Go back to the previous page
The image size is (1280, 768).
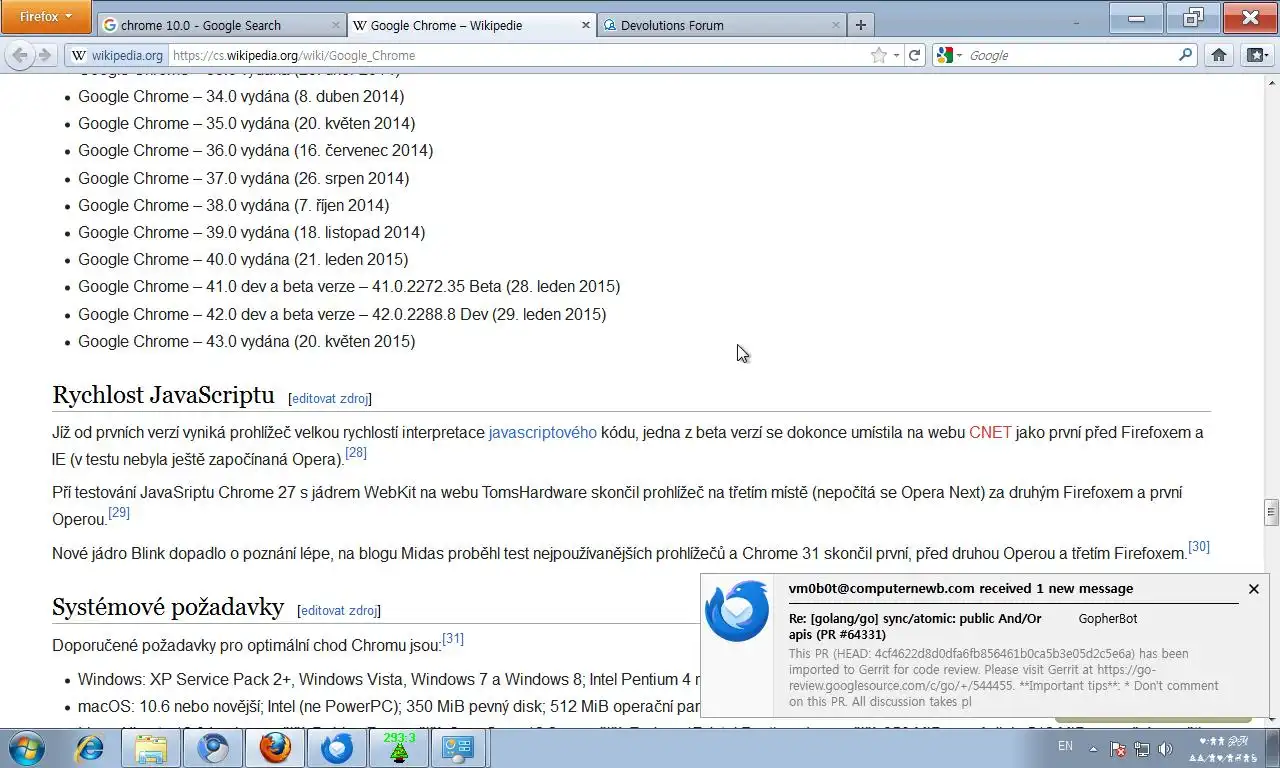click(x=19, y=55)
